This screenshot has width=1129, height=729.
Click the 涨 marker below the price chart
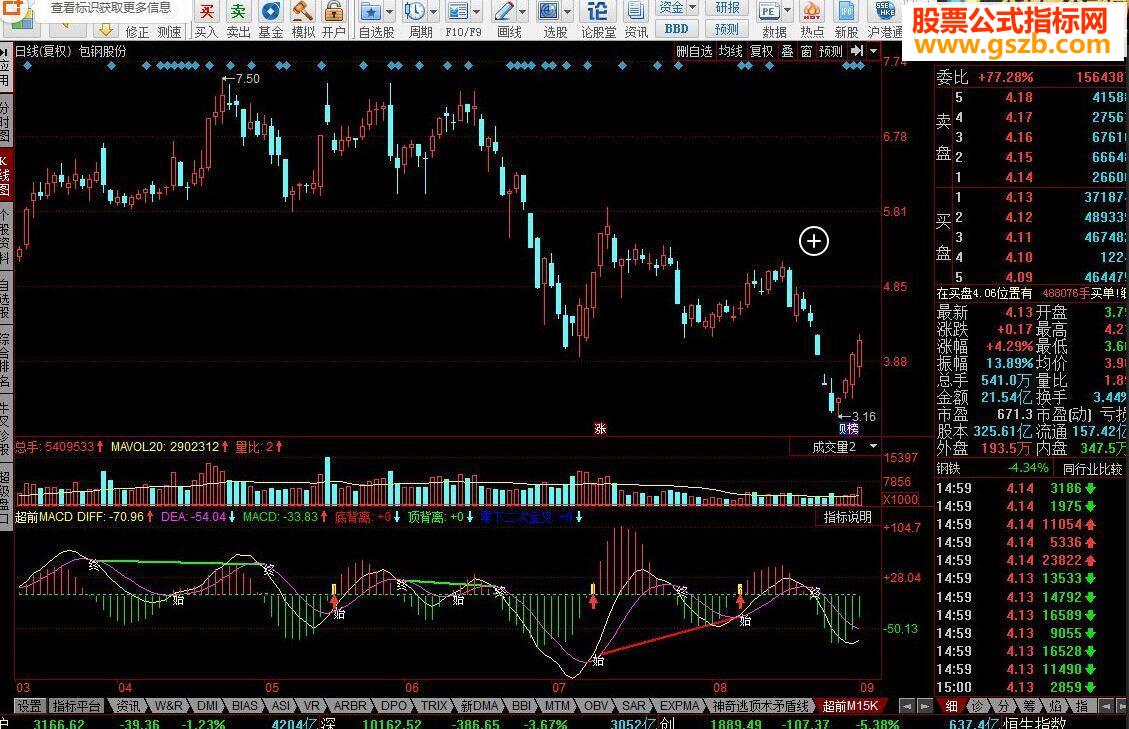[x=601, y=429]
